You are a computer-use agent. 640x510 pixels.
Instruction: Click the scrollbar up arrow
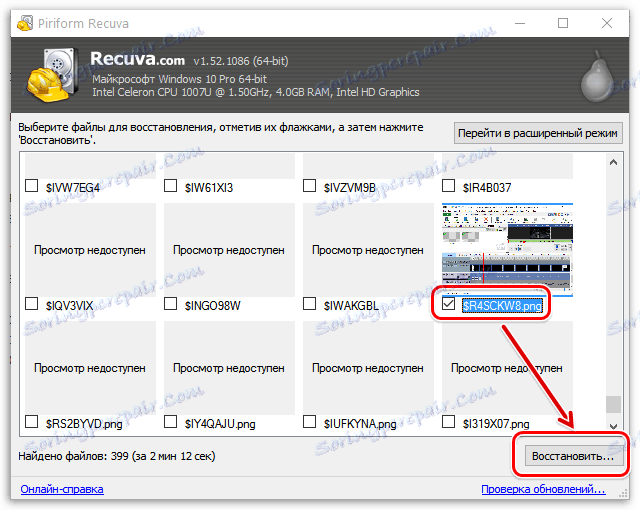pos(613,162)
